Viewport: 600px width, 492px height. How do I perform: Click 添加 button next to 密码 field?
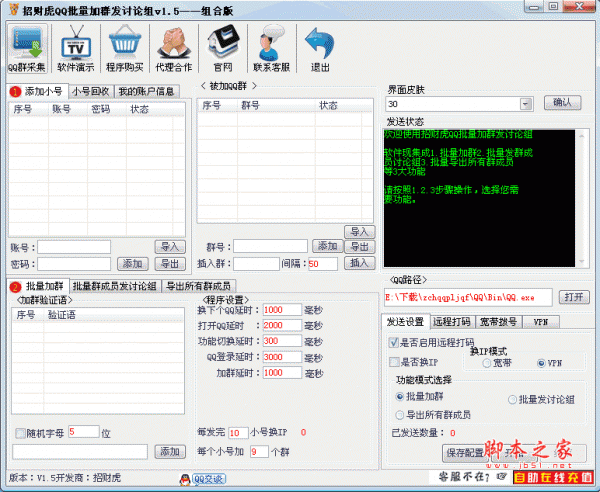(x=132, y=264)
